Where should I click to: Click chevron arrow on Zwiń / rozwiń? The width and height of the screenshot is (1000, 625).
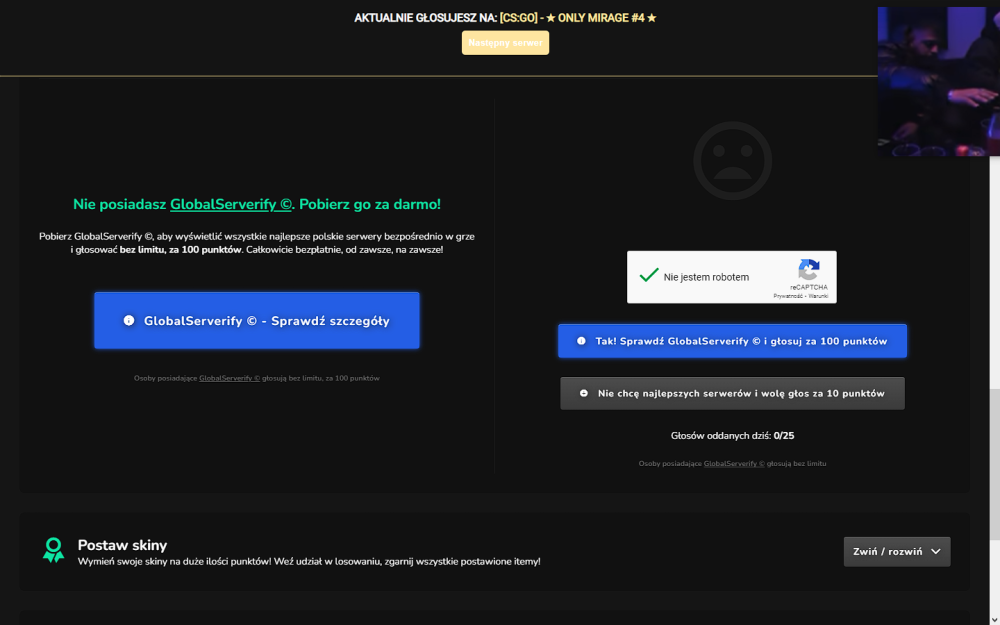(936, 552)
